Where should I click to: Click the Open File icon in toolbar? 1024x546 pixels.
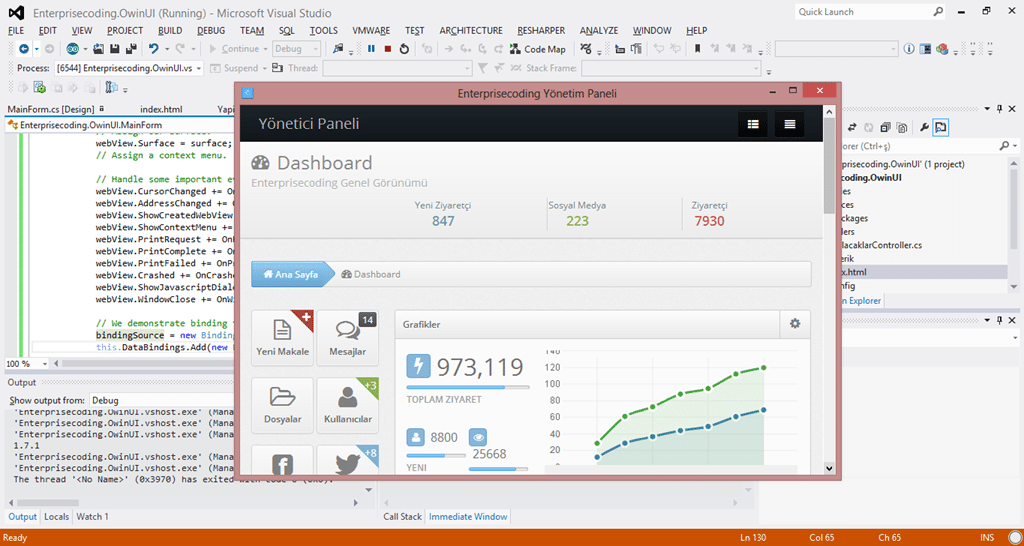(99, 49)
